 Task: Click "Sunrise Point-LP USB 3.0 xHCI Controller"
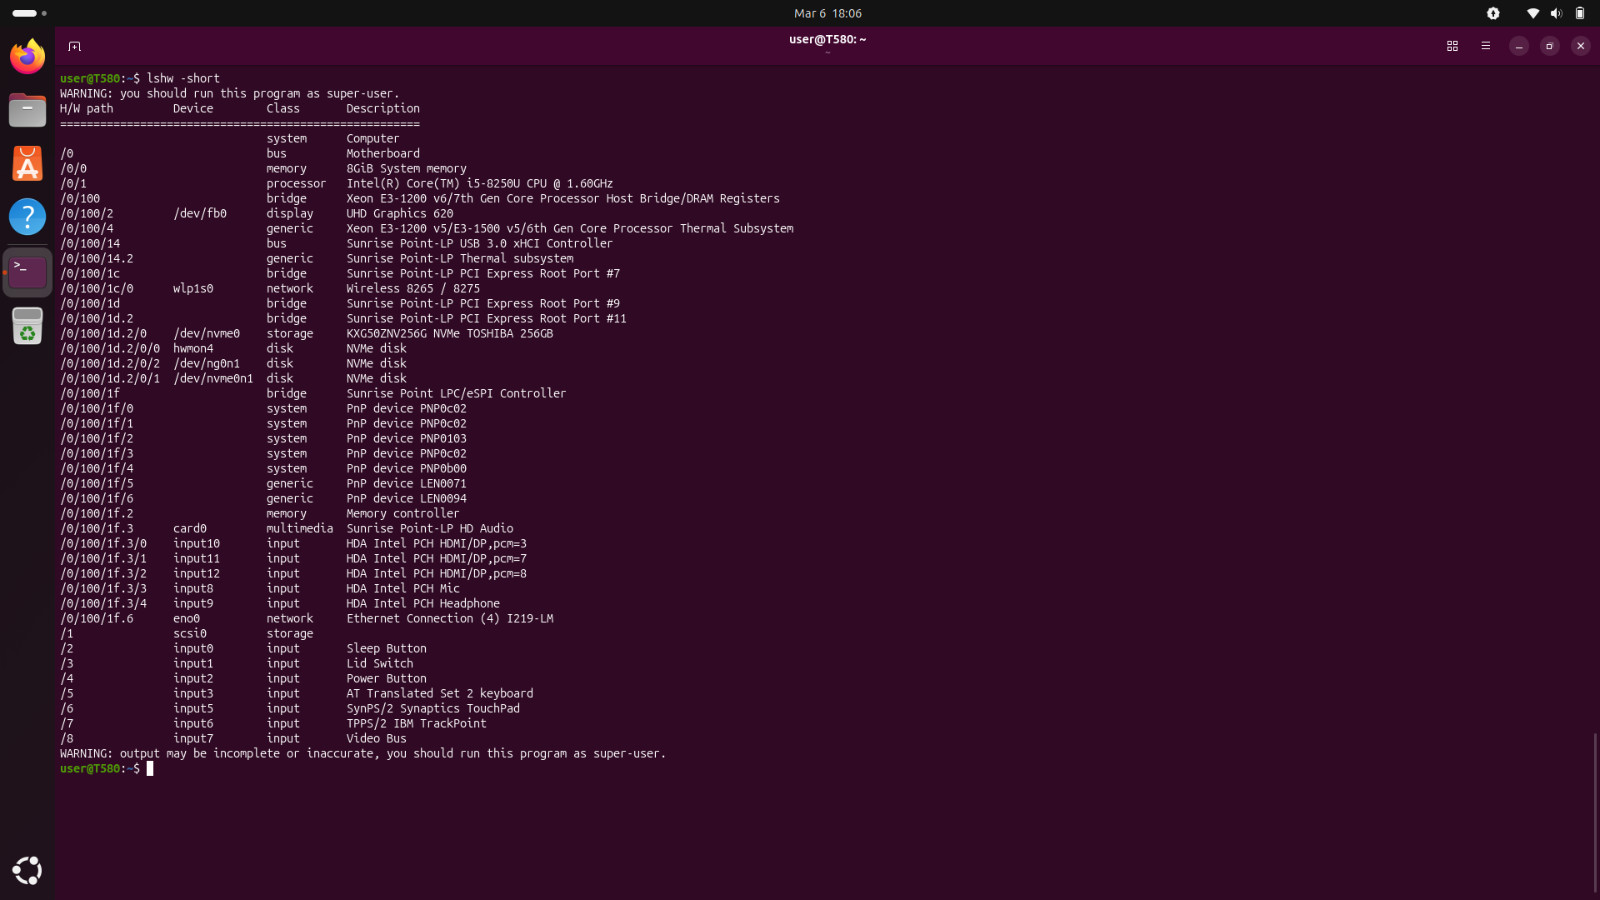[480, 243]
